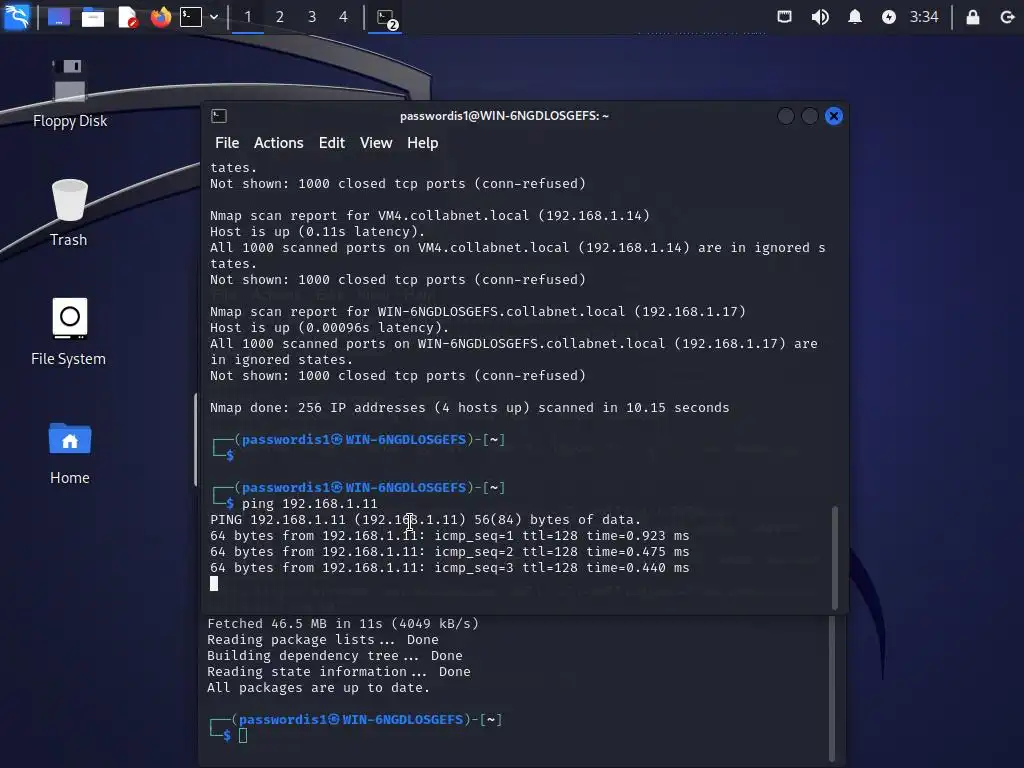
Task: Click the 'icmp_seq=3 ttl=128 time=0.440 ms' line
Action: click(x=449, y=568)
